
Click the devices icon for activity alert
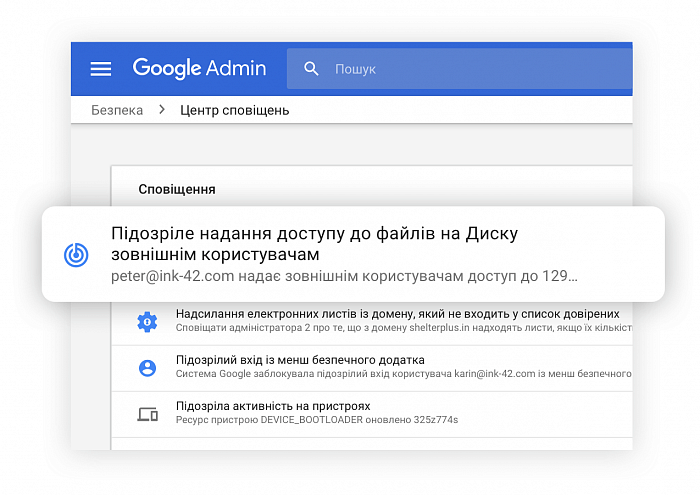click(x=147, y=413)
